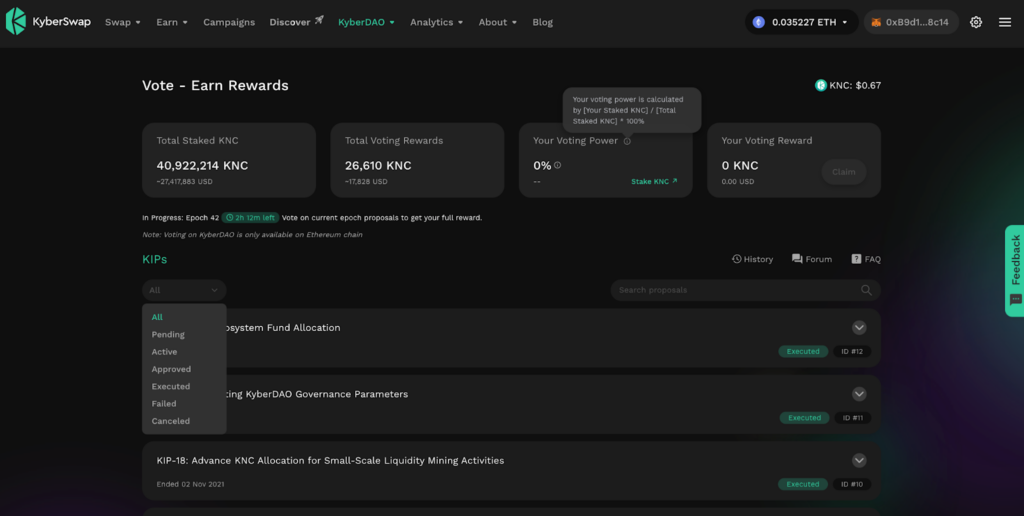Open the ETH network balance selector
This screenshot has height=516, width=1024.
(x=801, y=22)
